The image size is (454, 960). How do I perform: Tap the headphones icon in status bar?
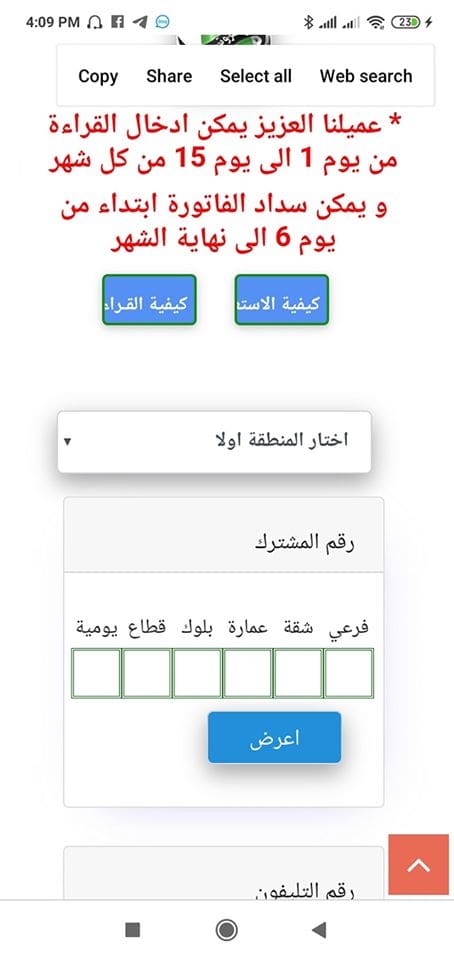pyautogui.click(x=95, y=23)
